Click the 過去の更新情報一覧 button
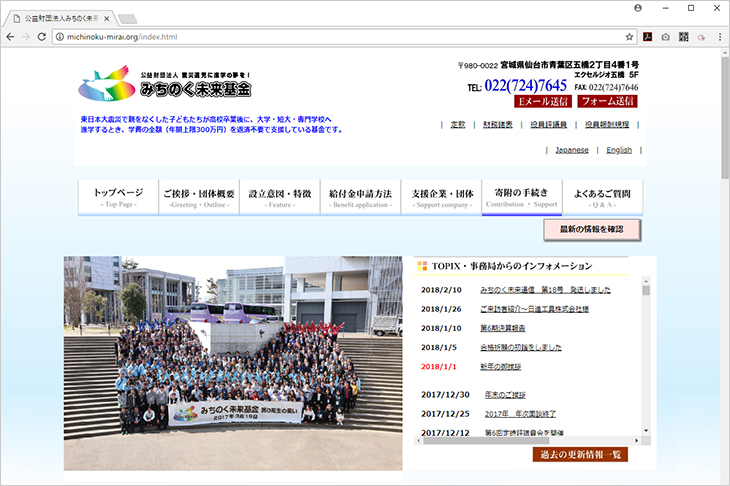Screen dimensions: 730x486 click(579, 455)
